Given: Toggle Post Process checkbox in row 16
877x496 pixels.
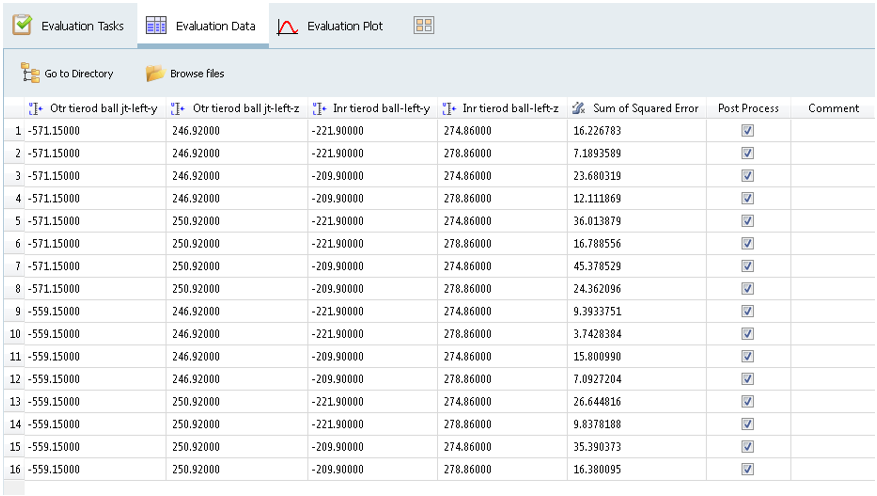Looking at the screenshot, I should (747, 469).
